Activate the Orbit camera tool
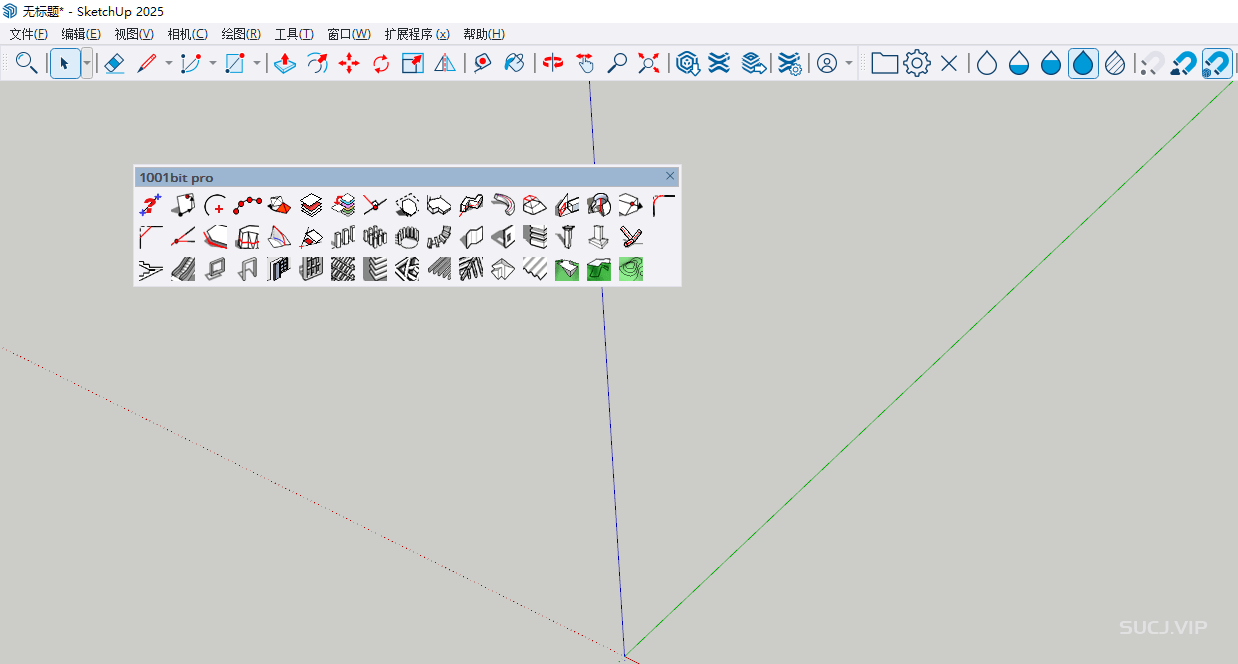The image size is (1238, 664). tap(553, 63)
